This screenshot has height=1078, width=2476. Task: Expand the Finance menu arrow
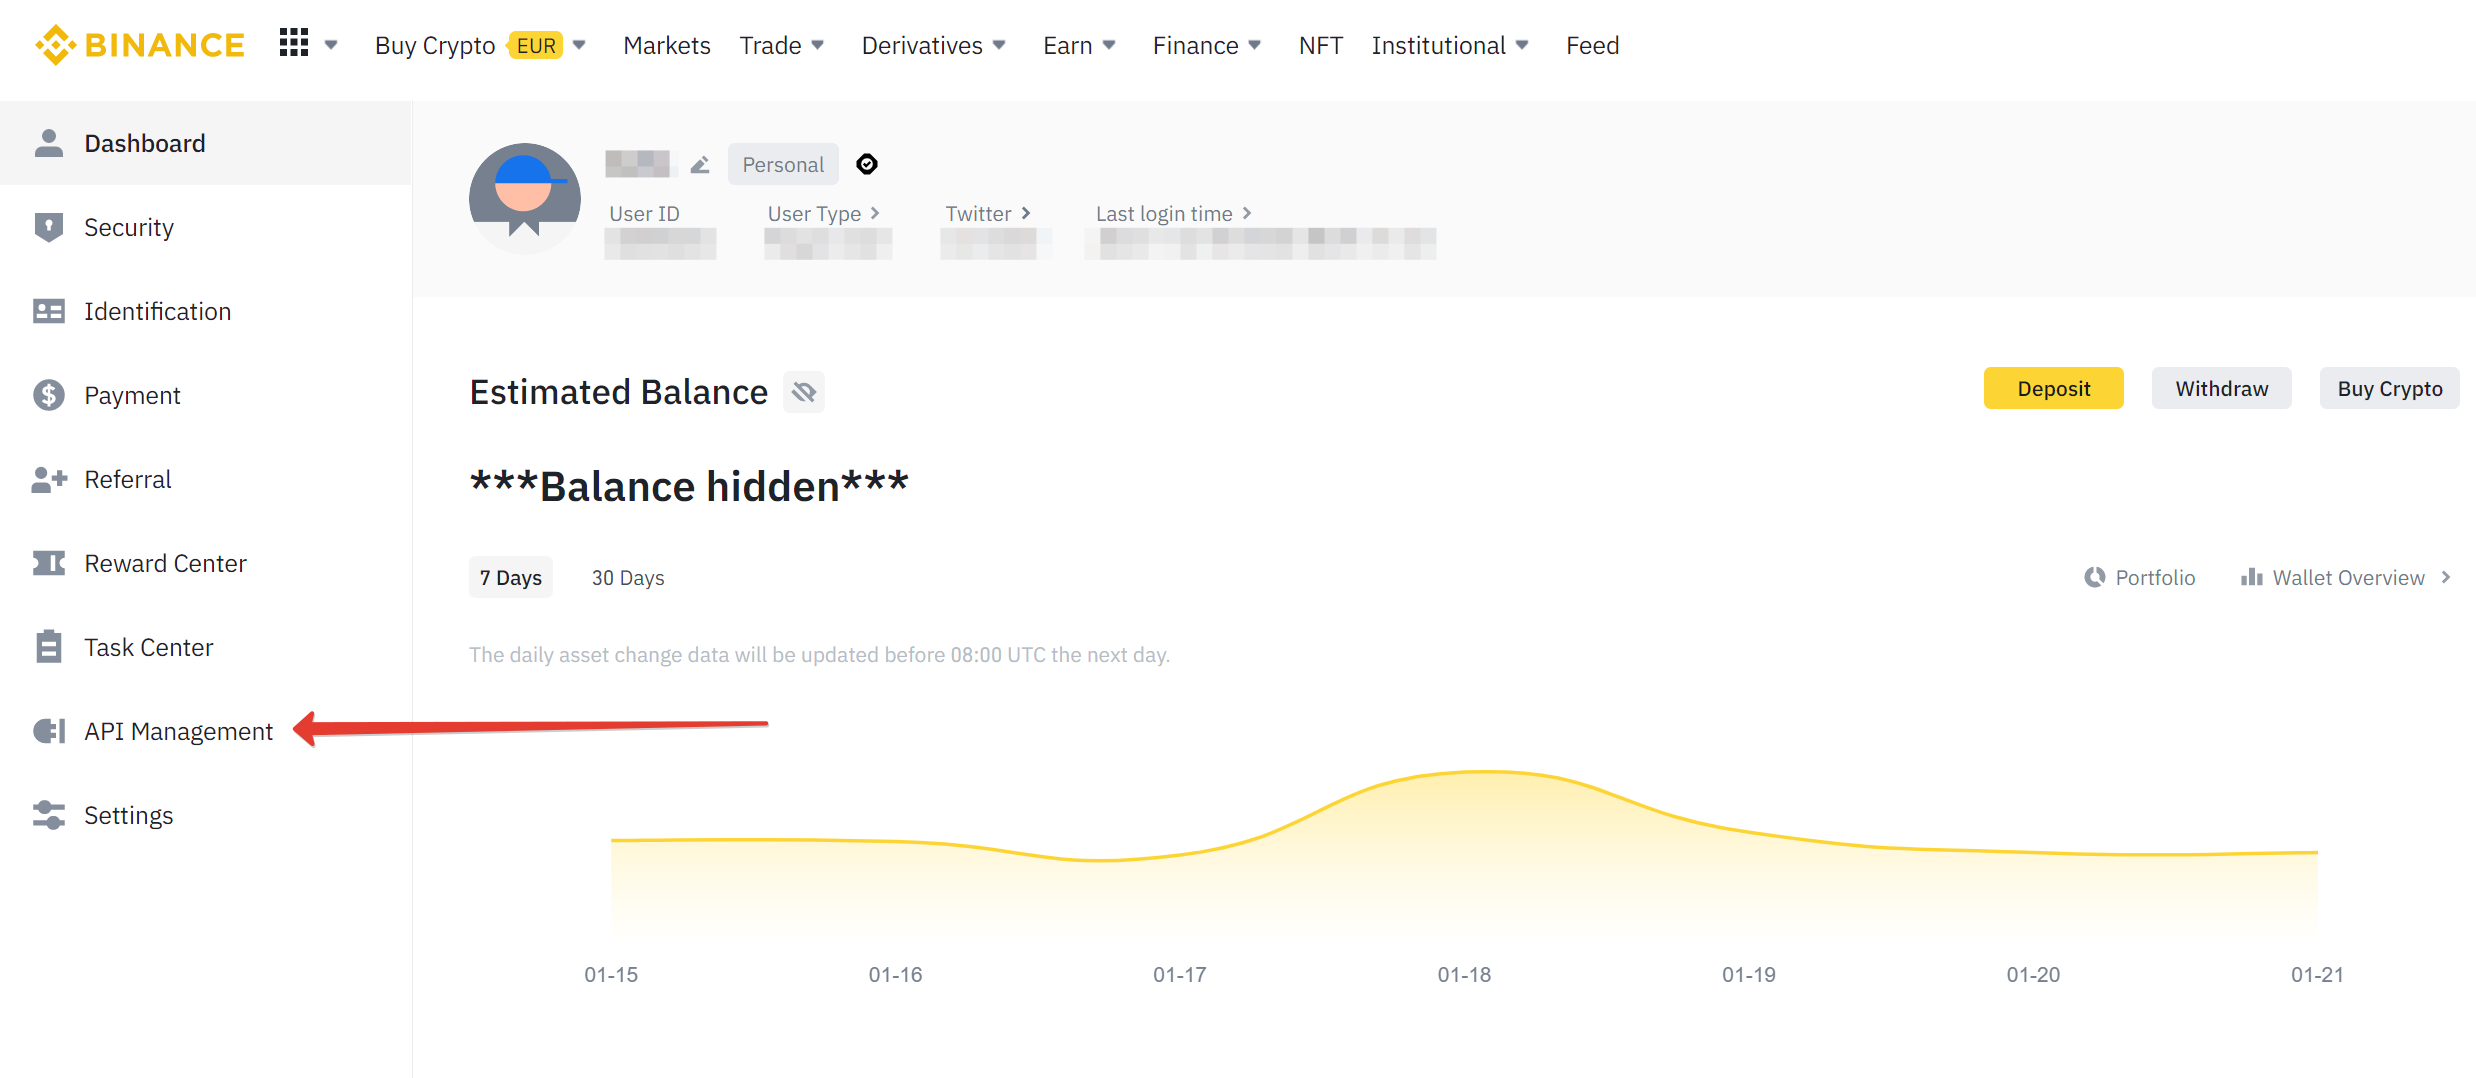[x=1255, y=45]
